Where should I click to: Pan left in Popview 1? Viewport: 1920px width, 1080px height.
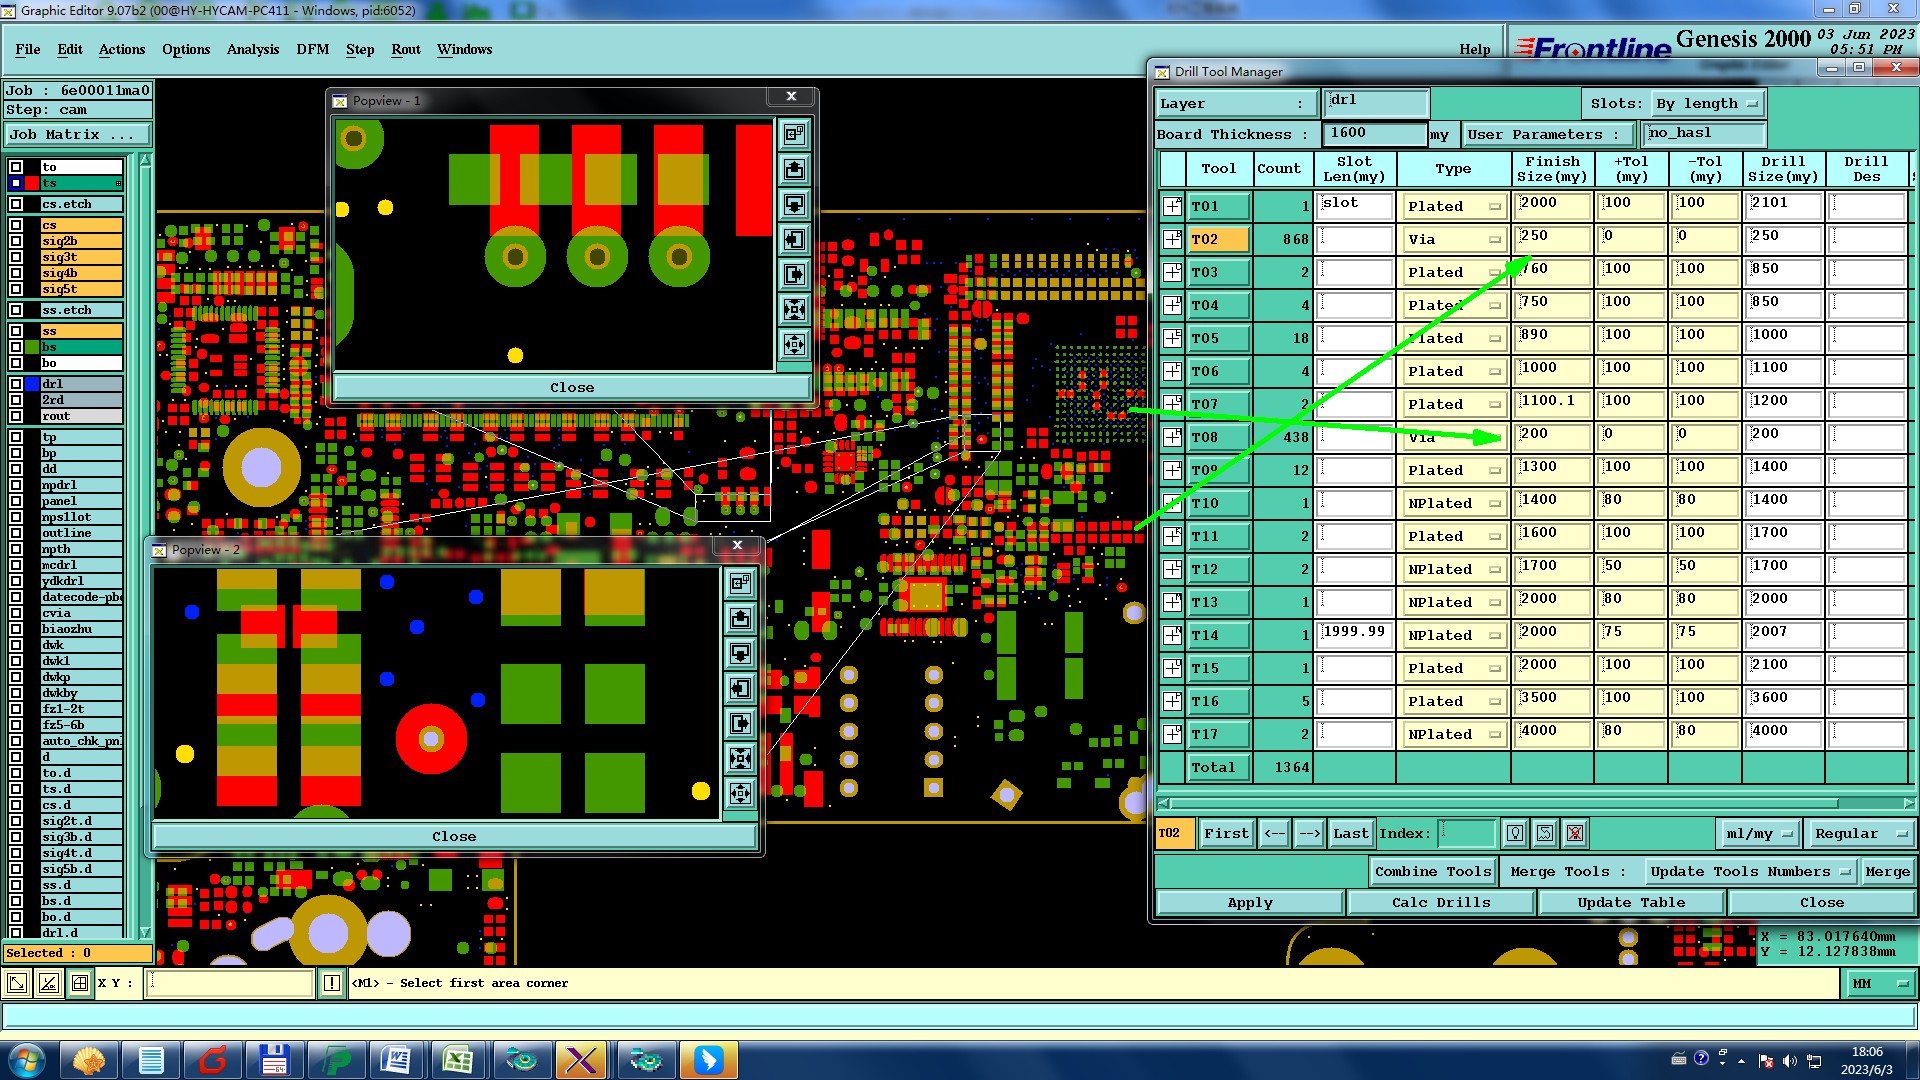point(794,240)
